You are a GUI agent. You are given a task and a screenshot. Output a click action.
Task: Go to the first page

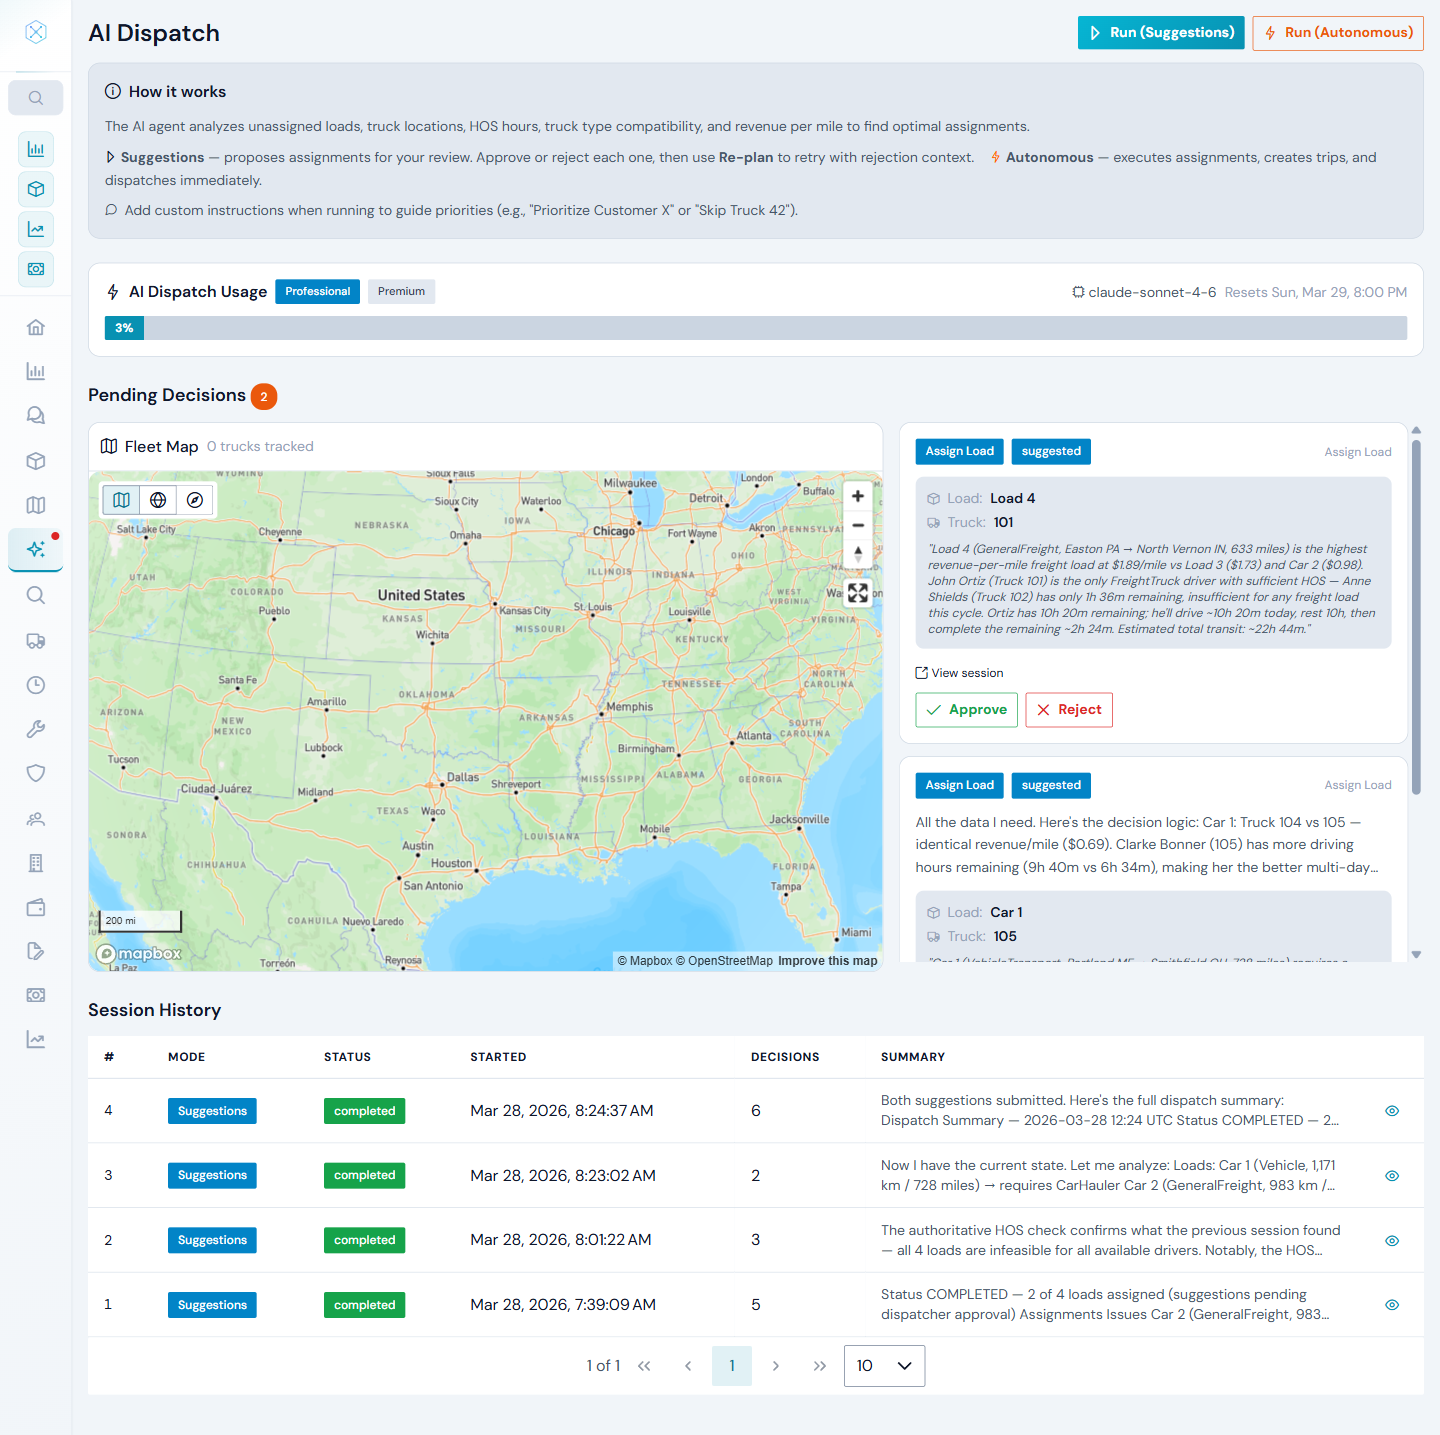pyautogui.click(x=644, y=1366)
